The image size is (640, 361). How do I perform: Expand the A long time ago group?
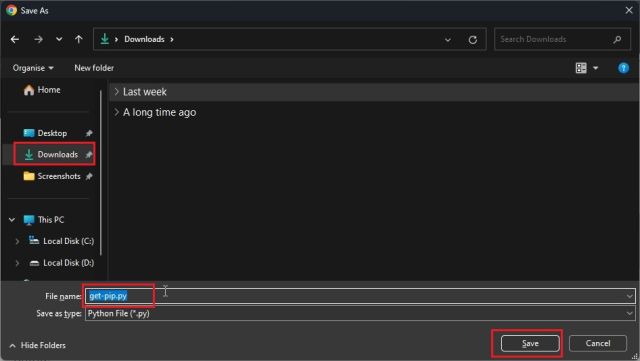pos(116,112)
